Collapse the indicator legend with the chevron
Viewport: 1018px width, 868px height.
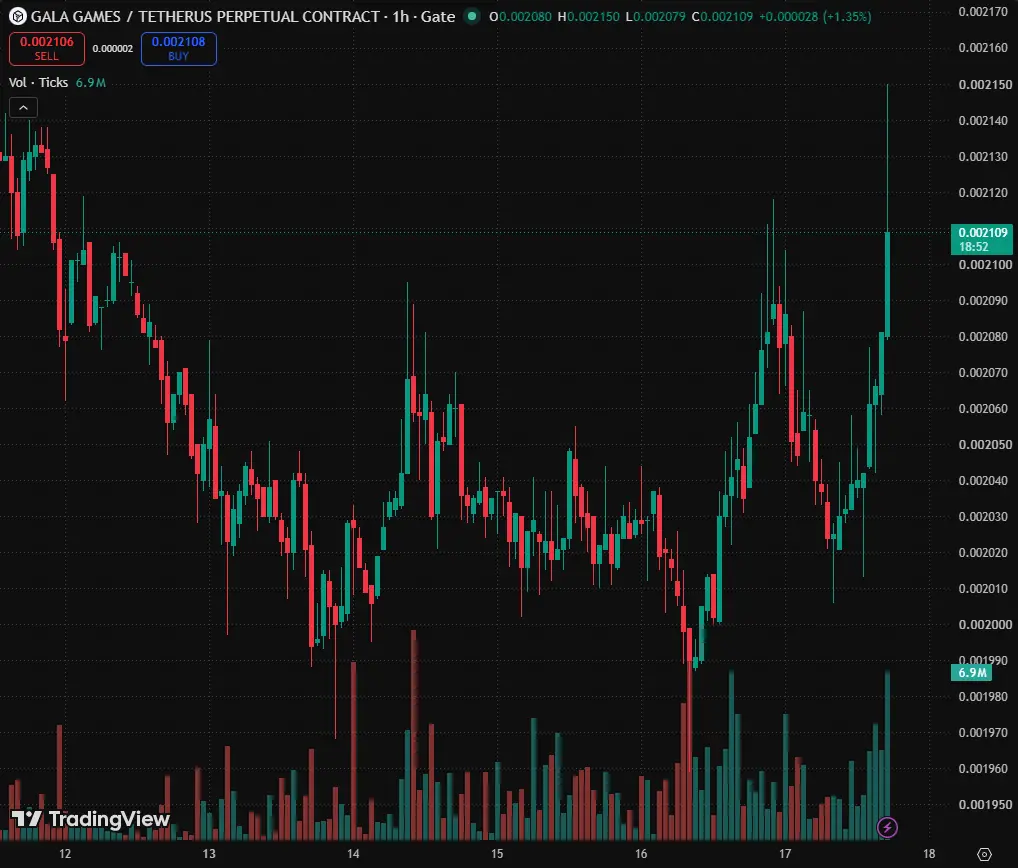pyautogui.click(x=23, y=108)
